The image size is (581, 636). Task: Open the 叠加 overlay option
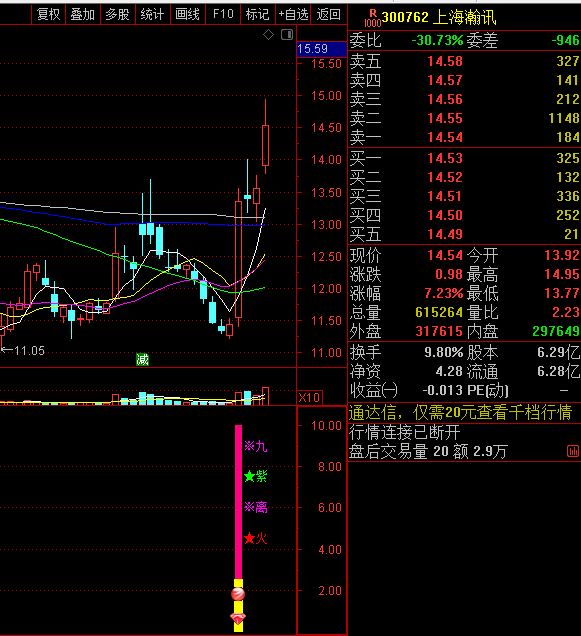83,15
